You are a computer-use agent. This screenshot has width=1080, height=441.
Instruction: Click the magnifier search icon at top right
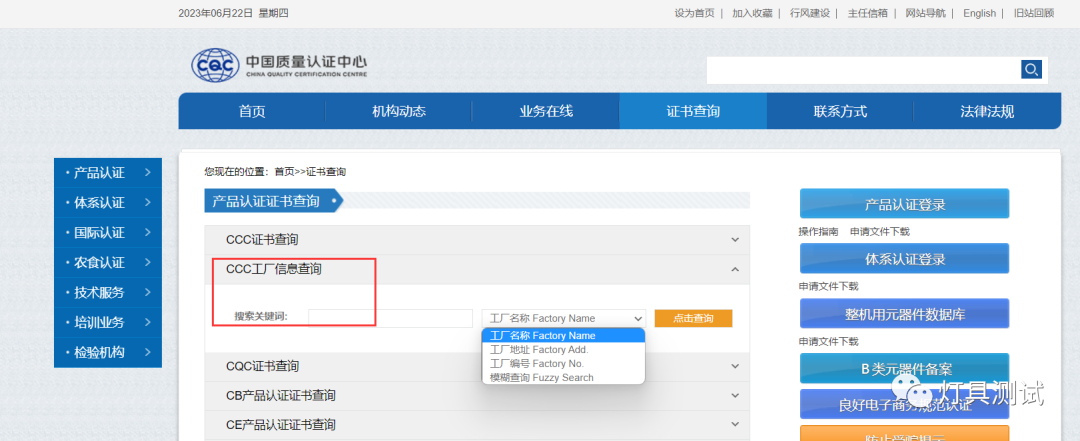[1031, 69]
